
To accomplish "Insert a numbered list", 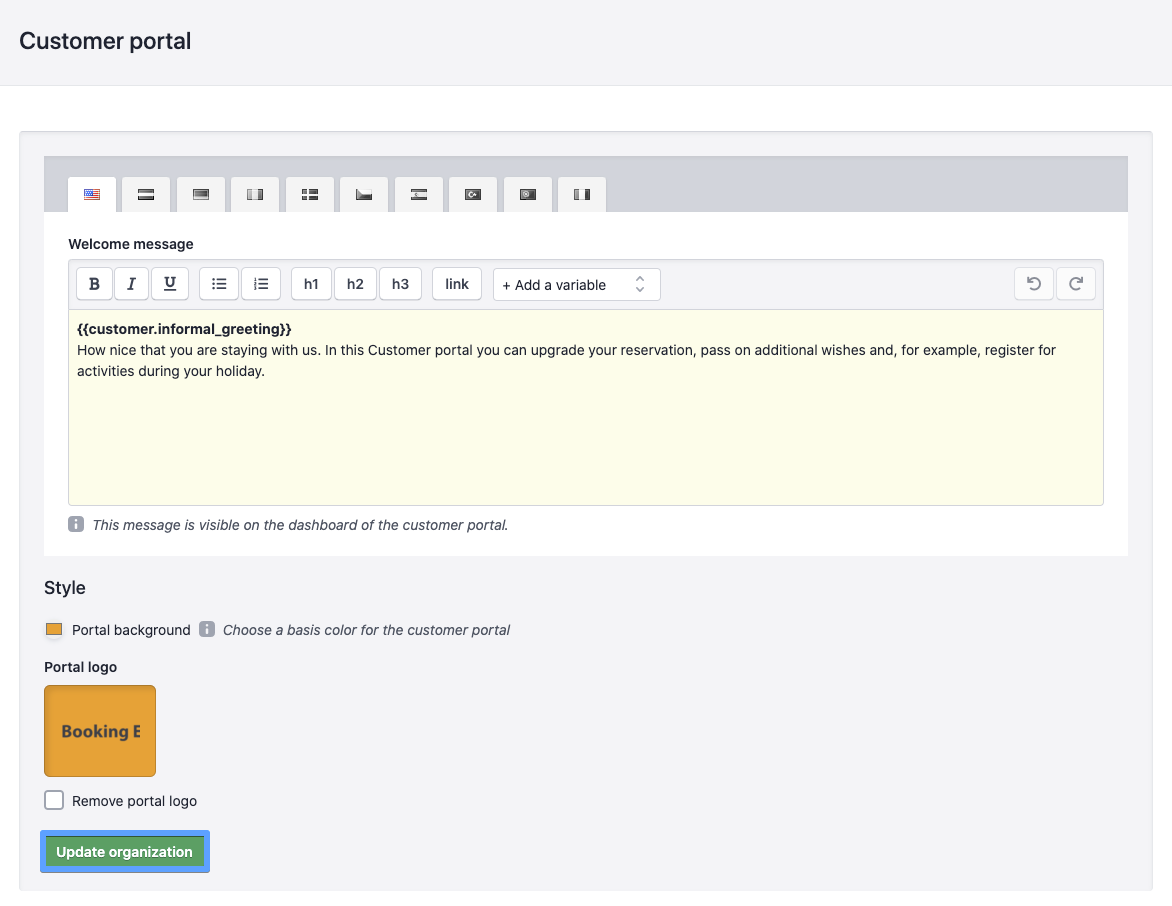I will coord(261,284).
